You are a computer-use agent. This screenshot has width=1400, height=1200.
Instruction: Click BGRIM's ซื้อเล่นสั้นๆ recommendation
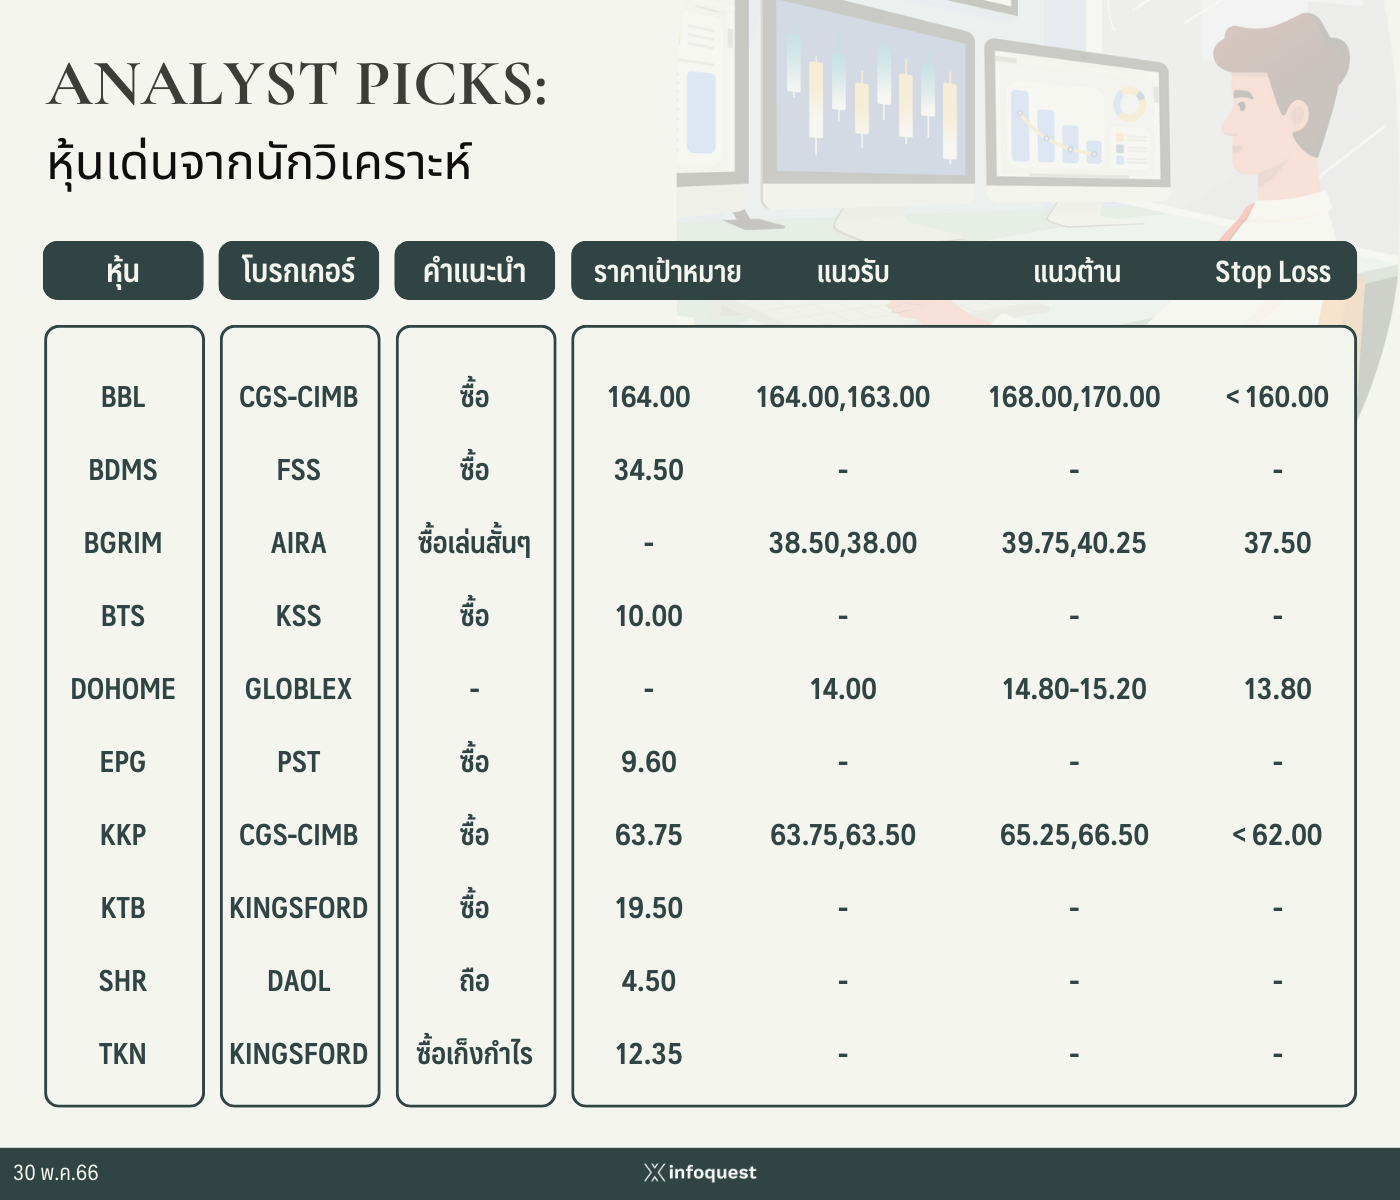474,542
